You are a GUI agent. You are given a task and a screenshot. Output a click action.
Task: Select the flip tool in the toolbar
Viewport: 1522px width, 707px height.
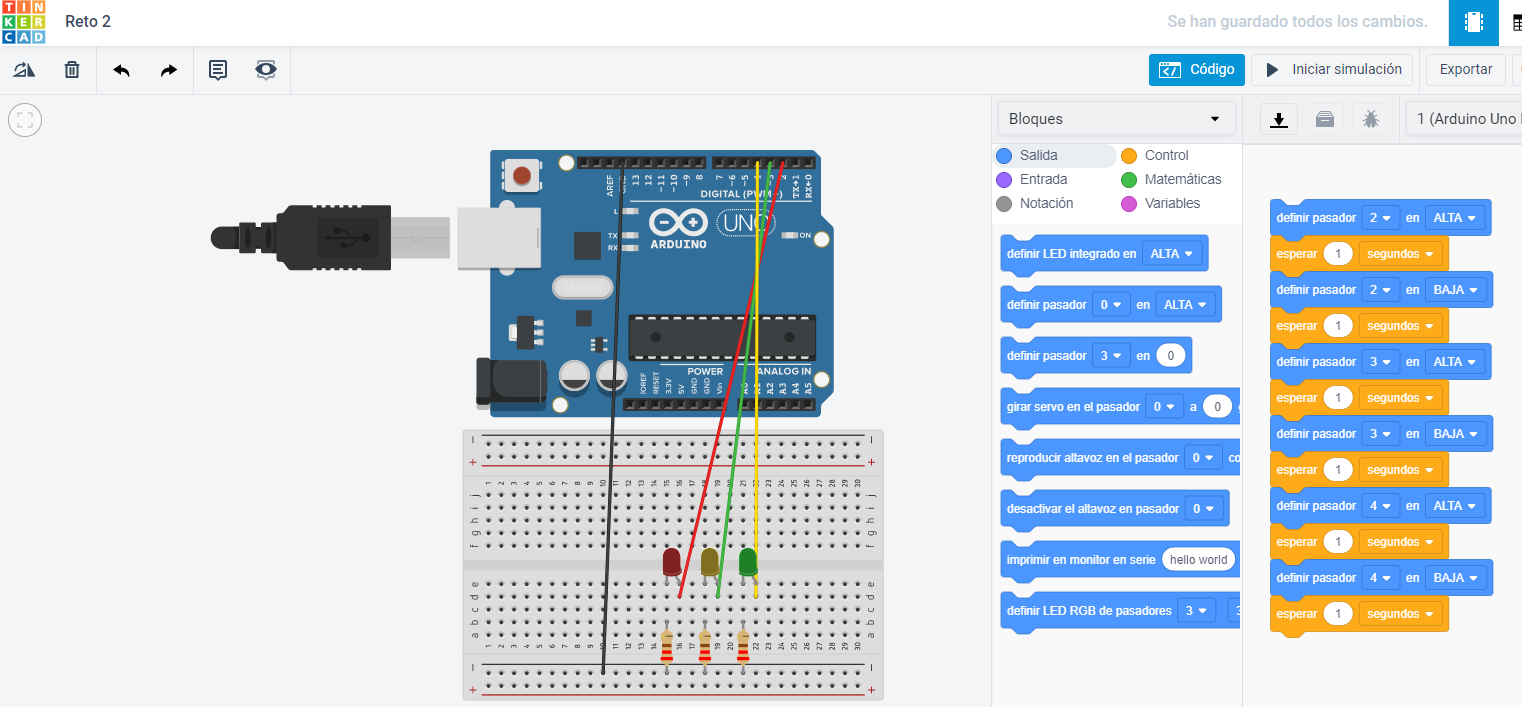(24, 69)
